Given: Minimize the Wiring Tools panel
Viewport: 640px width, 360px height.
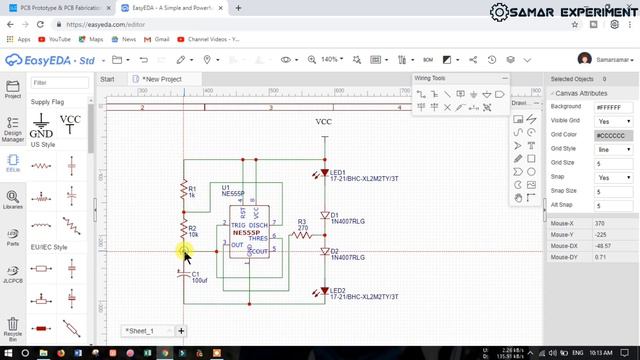Looking at the screenshot, I should (505, 78).
